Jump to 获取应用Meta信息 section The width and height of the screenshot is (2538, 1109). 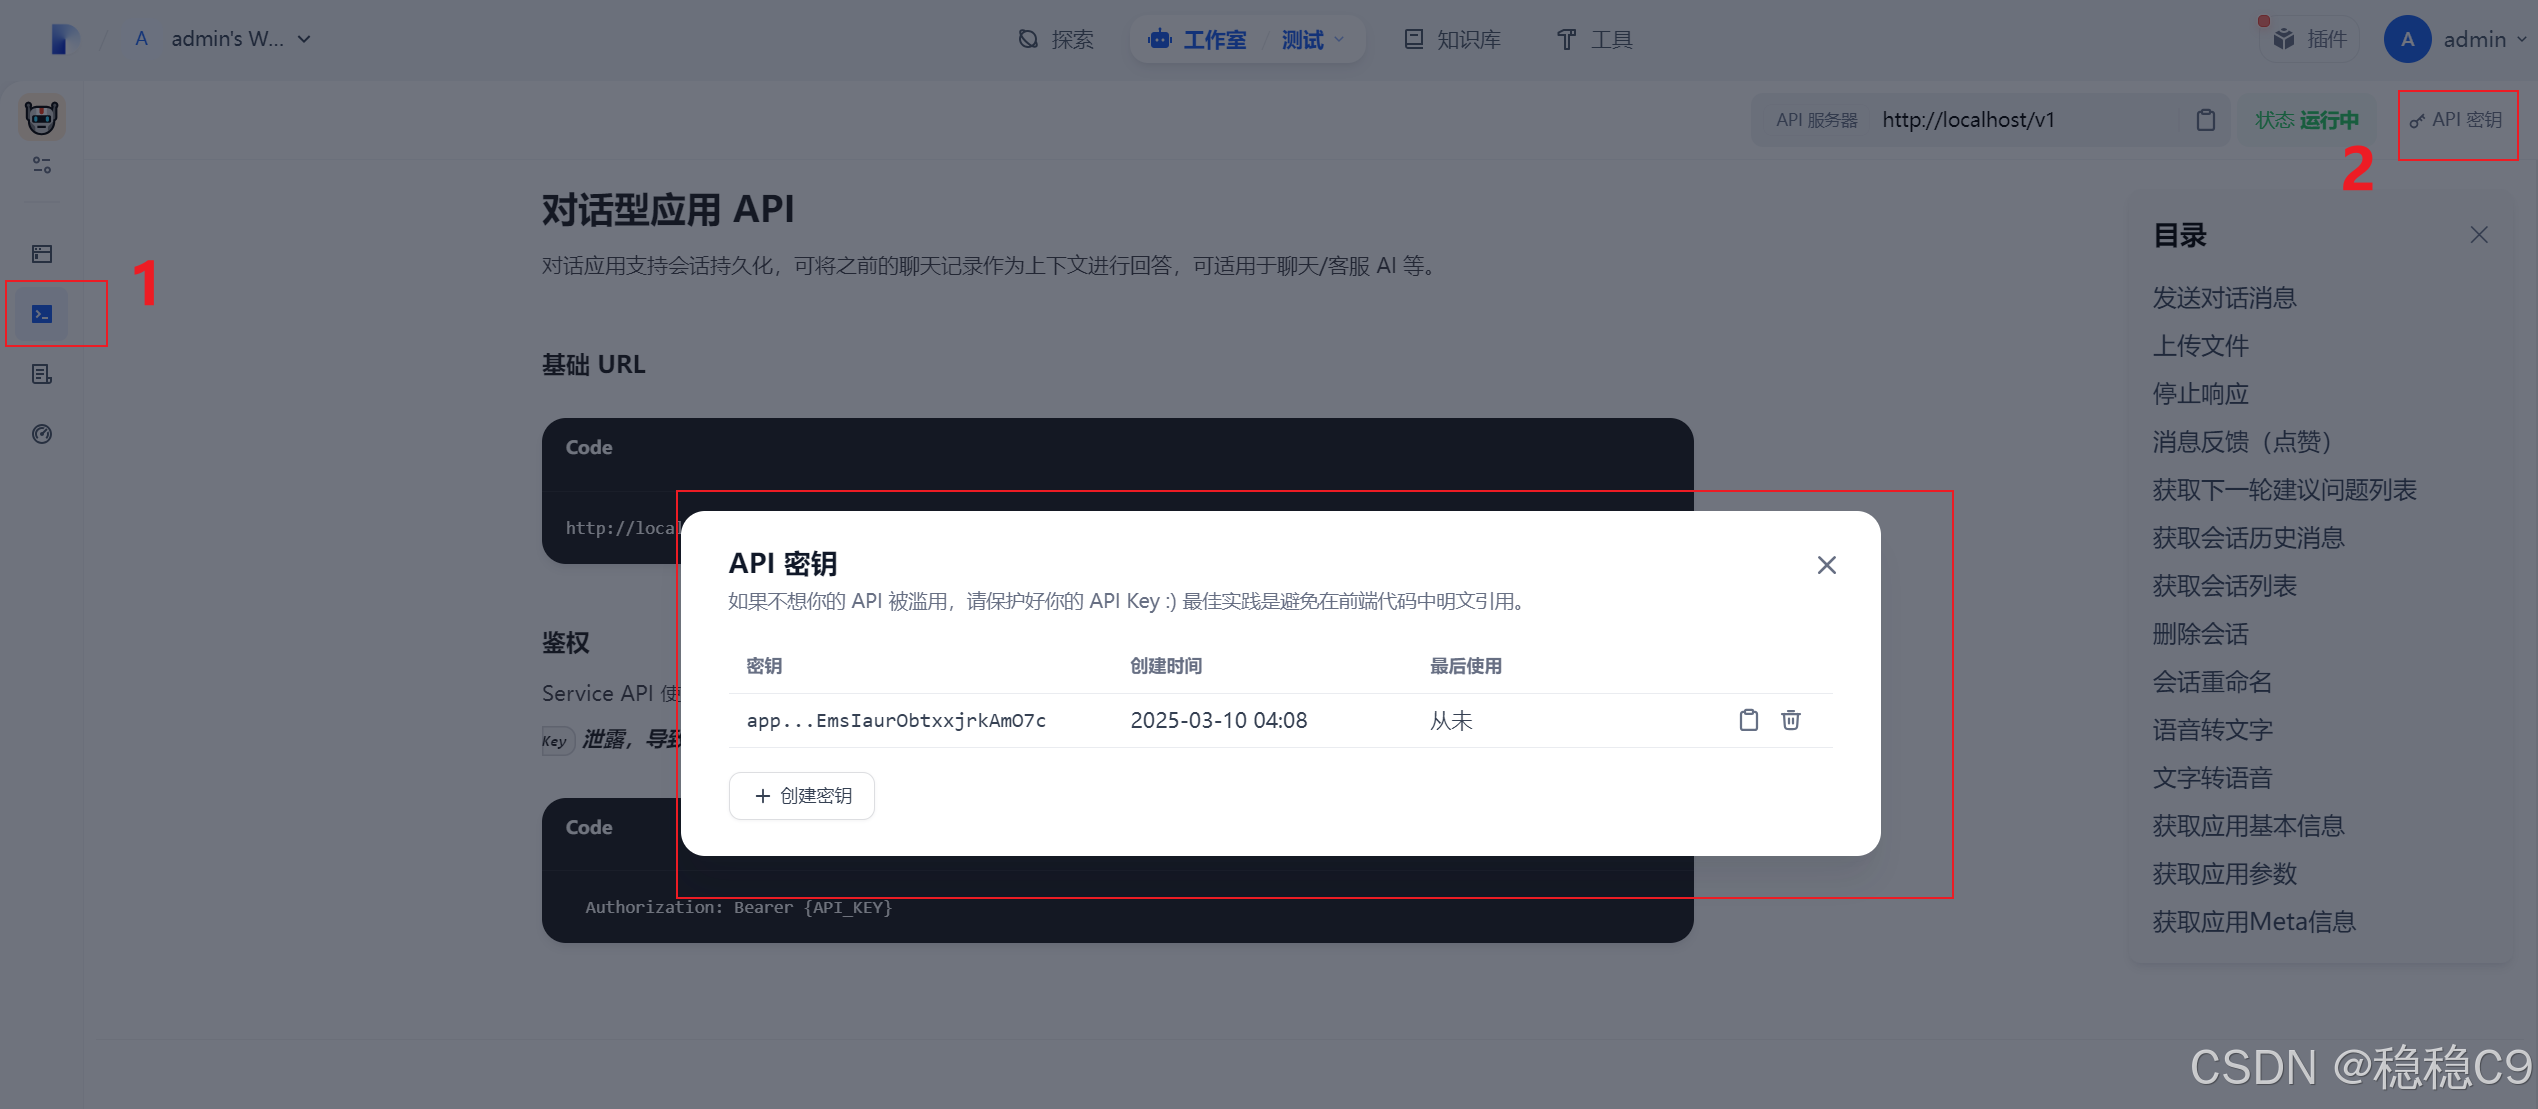pos(2254,922)
